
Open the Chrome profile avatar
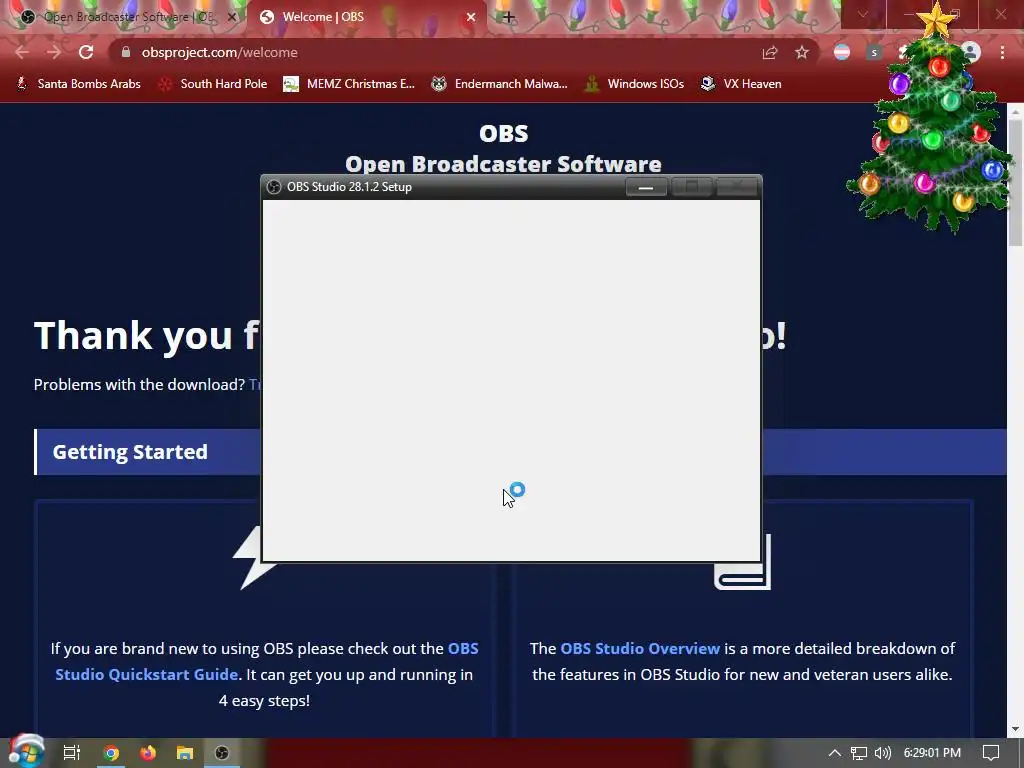(971, 52)
